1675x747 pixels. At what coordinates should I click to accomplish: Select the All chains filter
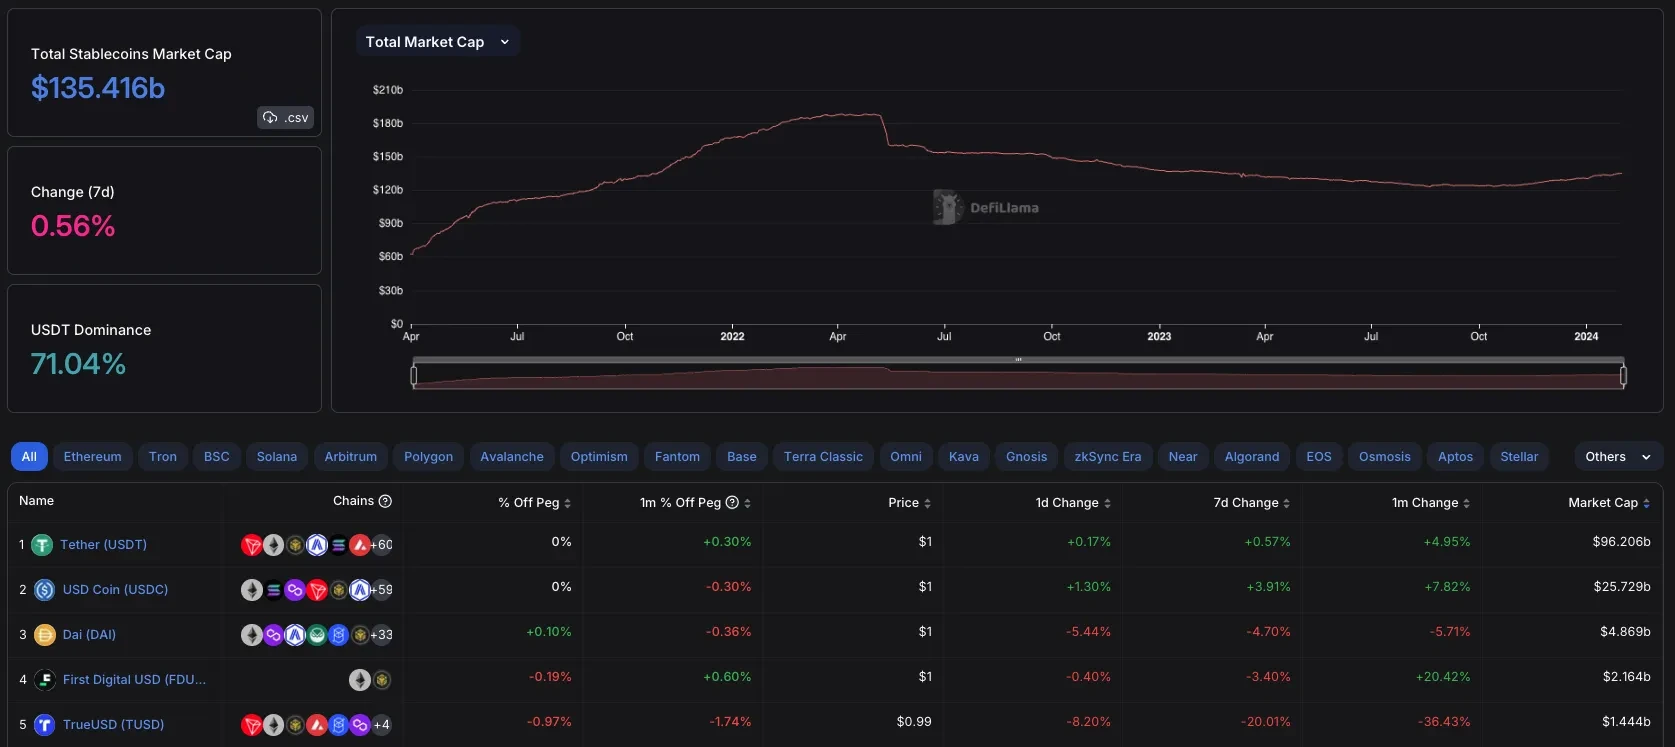coord(29,457)
